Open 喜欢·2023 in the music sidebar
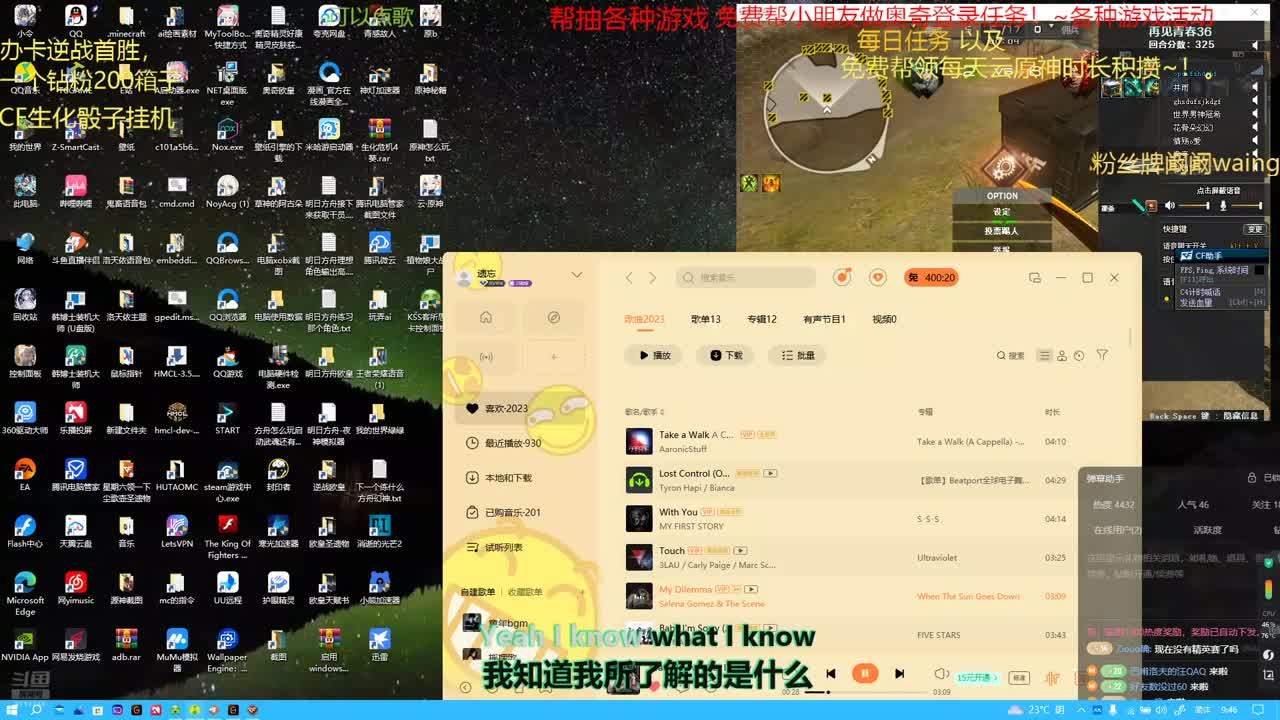 click(520, 408)
